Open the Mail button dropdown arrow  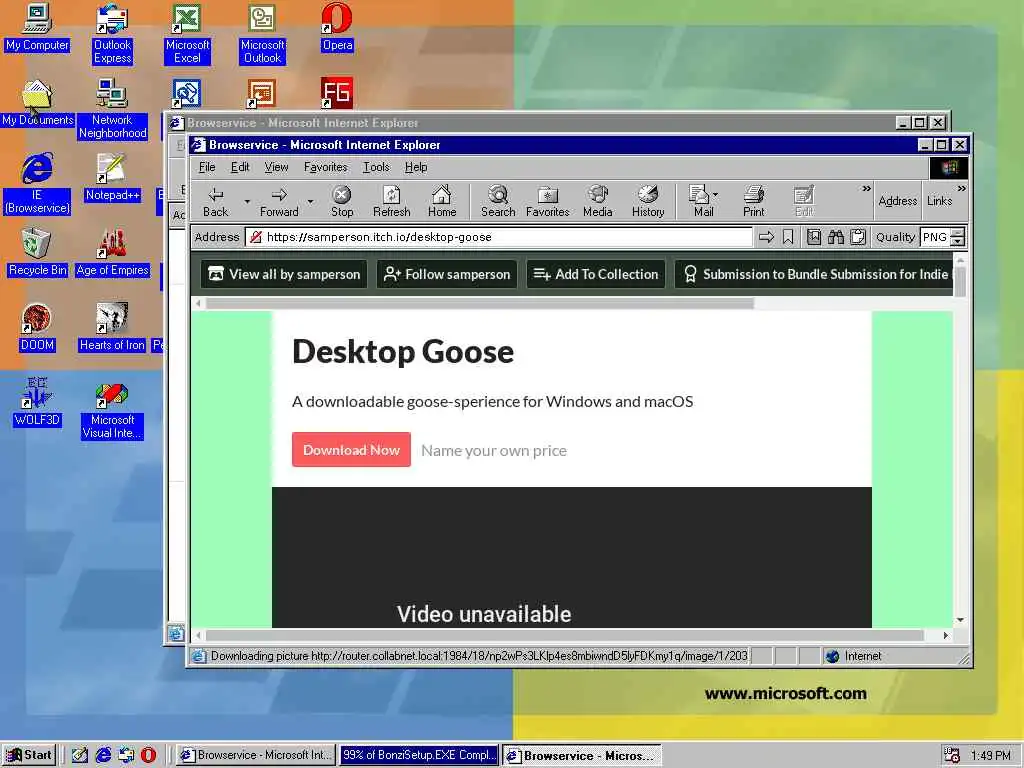click(x=716, y=195)
